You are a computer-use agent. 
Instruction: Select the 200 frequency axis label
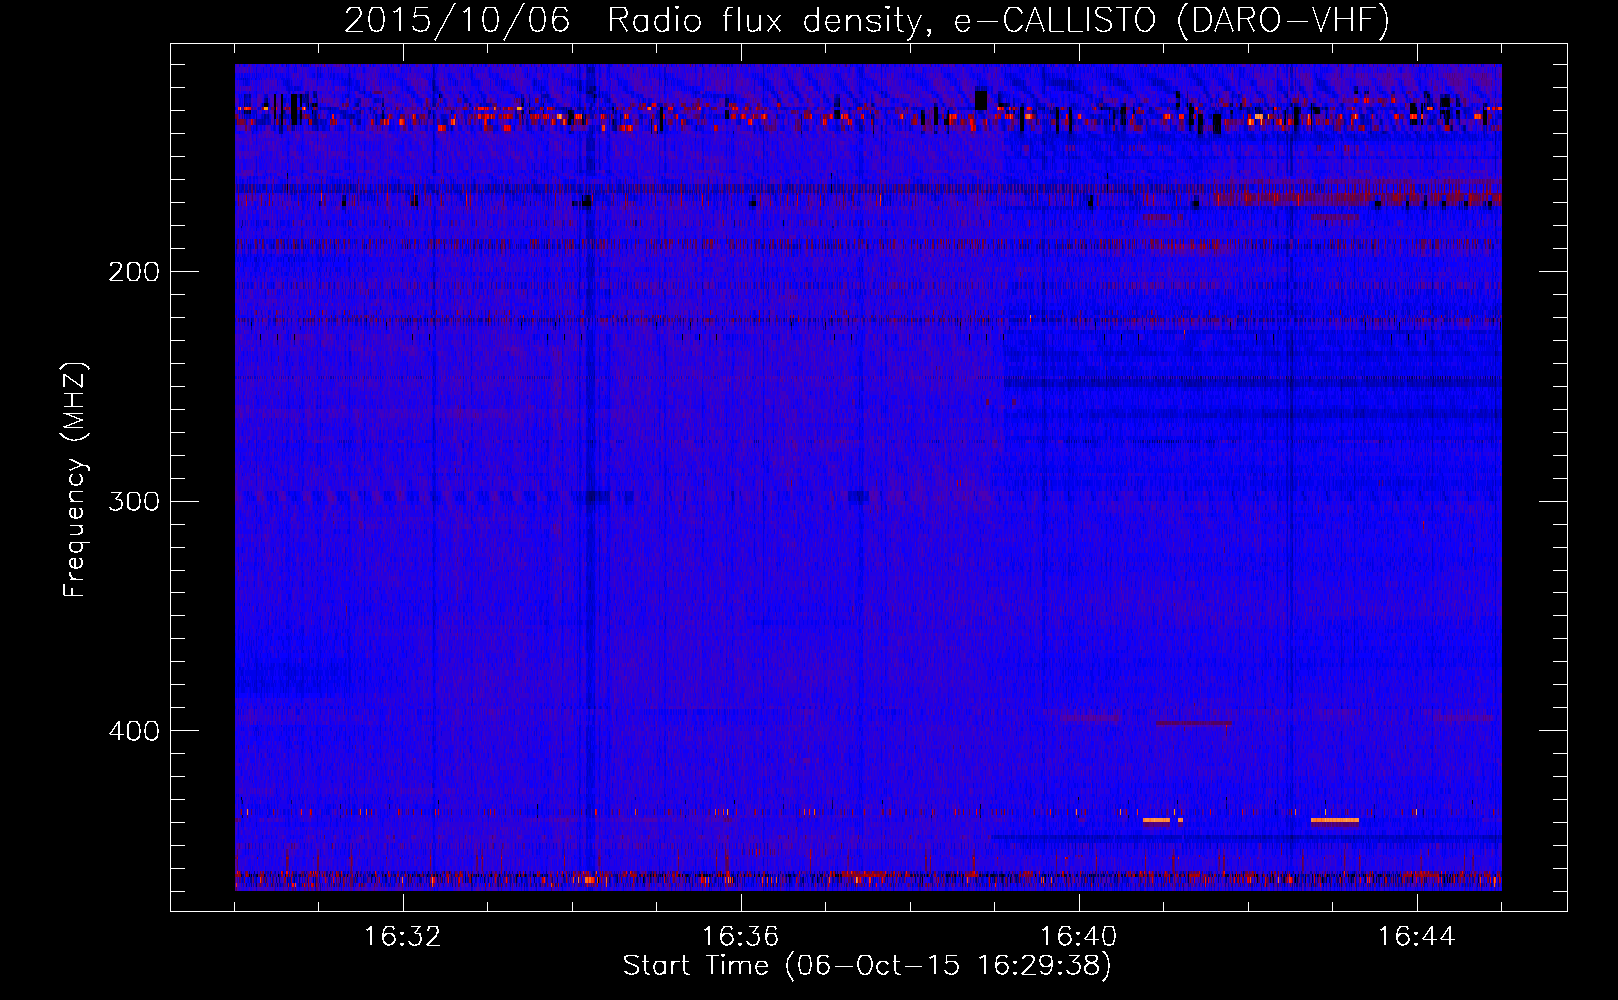click(x=134, y=272)
